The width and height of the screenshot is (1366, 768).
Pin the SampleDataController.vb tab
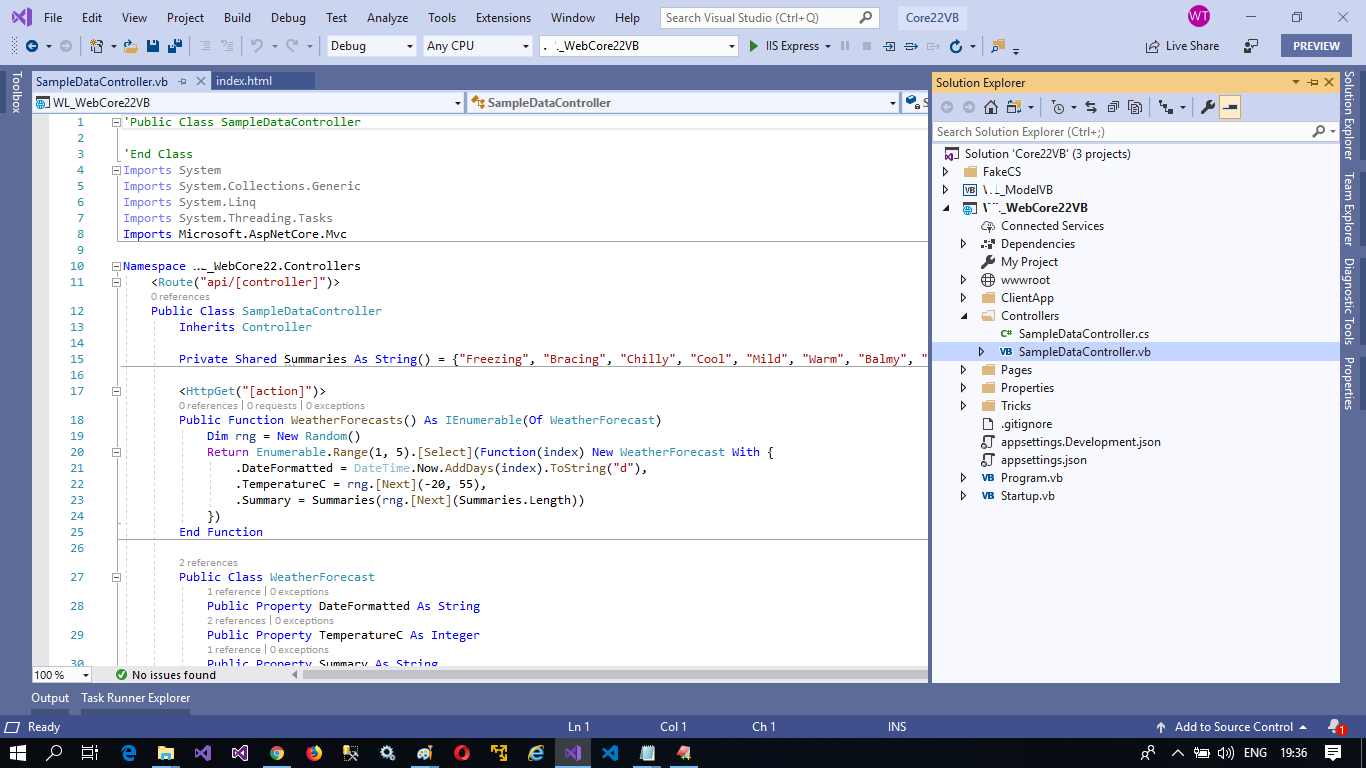[x=182, y=81]
